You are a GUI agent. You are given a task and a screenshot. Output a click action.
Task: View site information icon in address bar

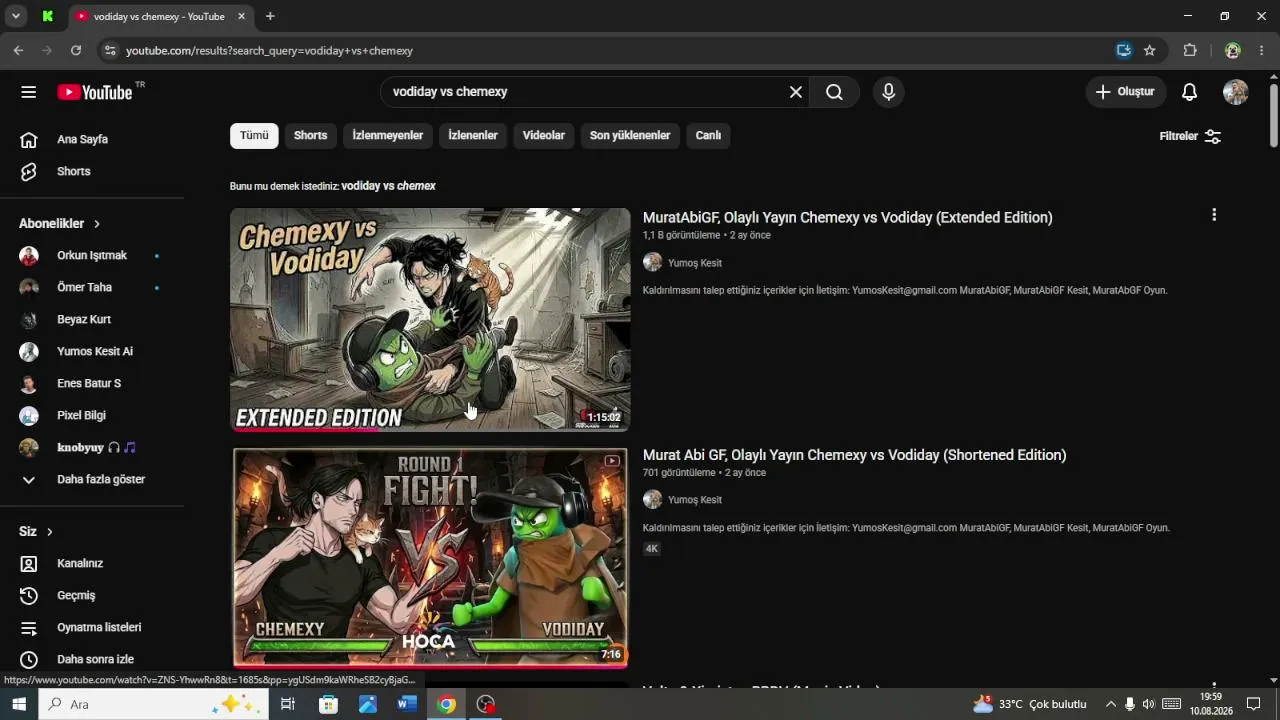click(x=110, y=50)
